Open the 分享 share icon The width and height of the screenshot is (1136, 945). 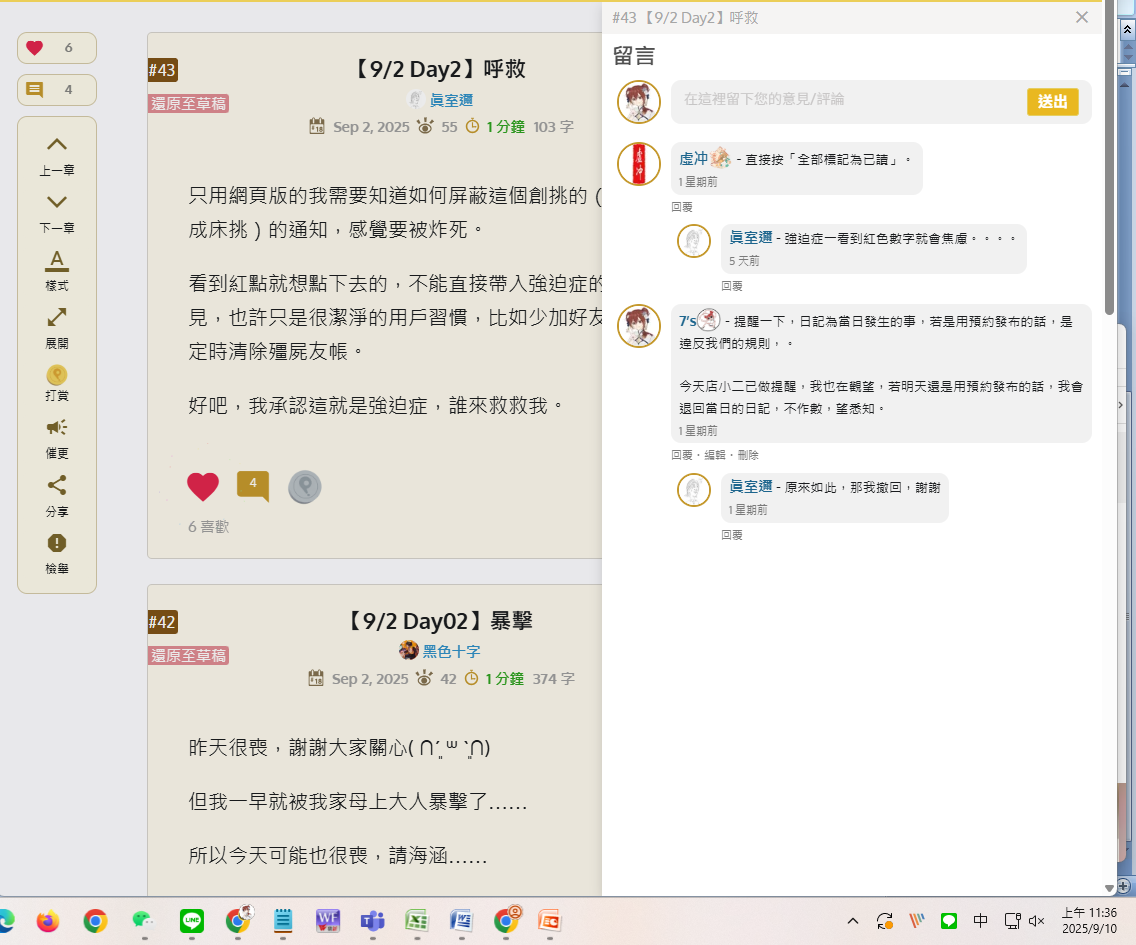coord(57,485)
